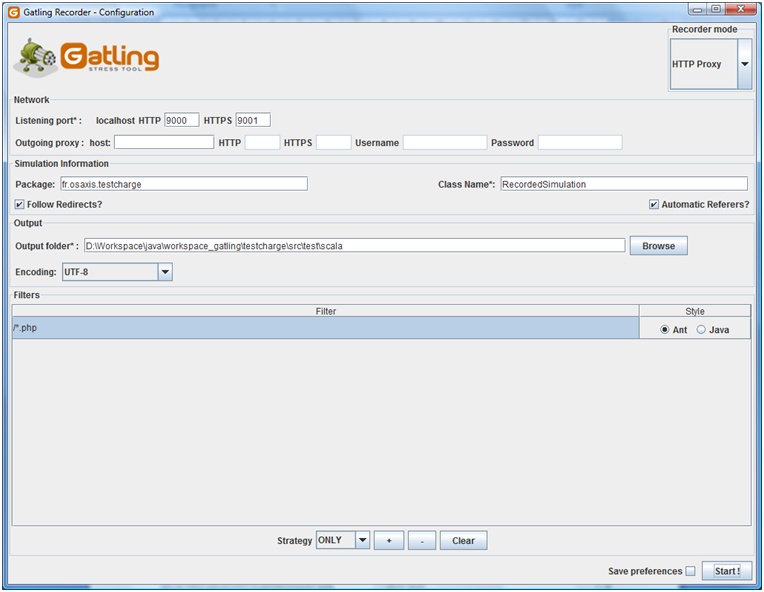The image size is (764, 592).
Task: Click the proxy Username field
Action: click(445, 142)
